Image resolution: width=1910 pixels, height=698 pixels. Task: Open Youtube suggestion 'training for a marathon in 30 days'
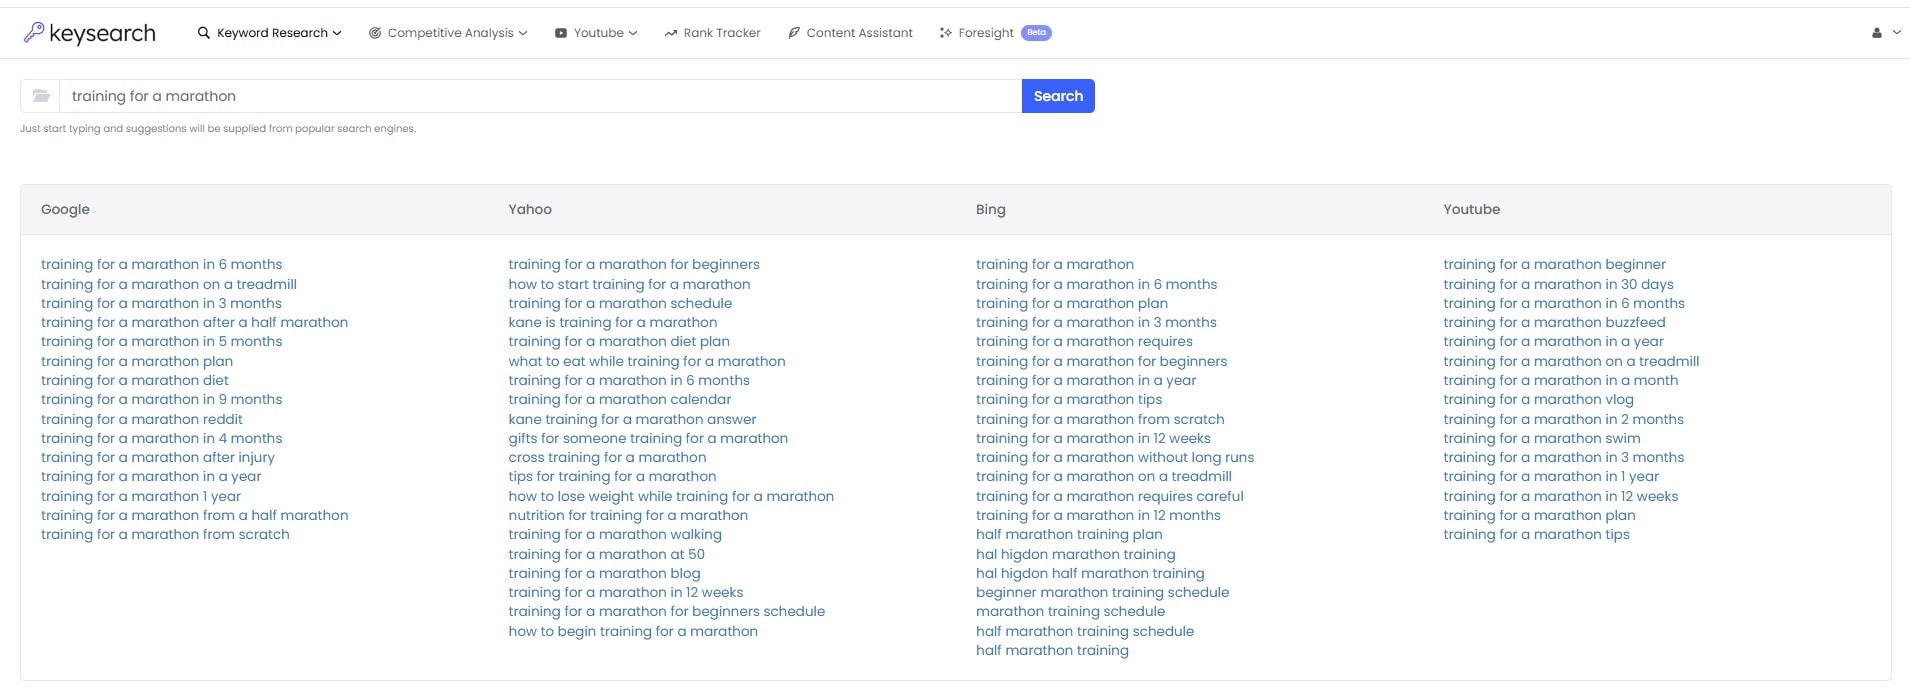point(1559,284)
